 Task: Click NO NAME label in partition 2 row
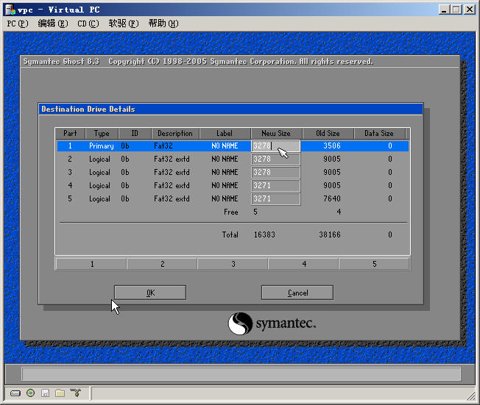click(x=225, y=159)
